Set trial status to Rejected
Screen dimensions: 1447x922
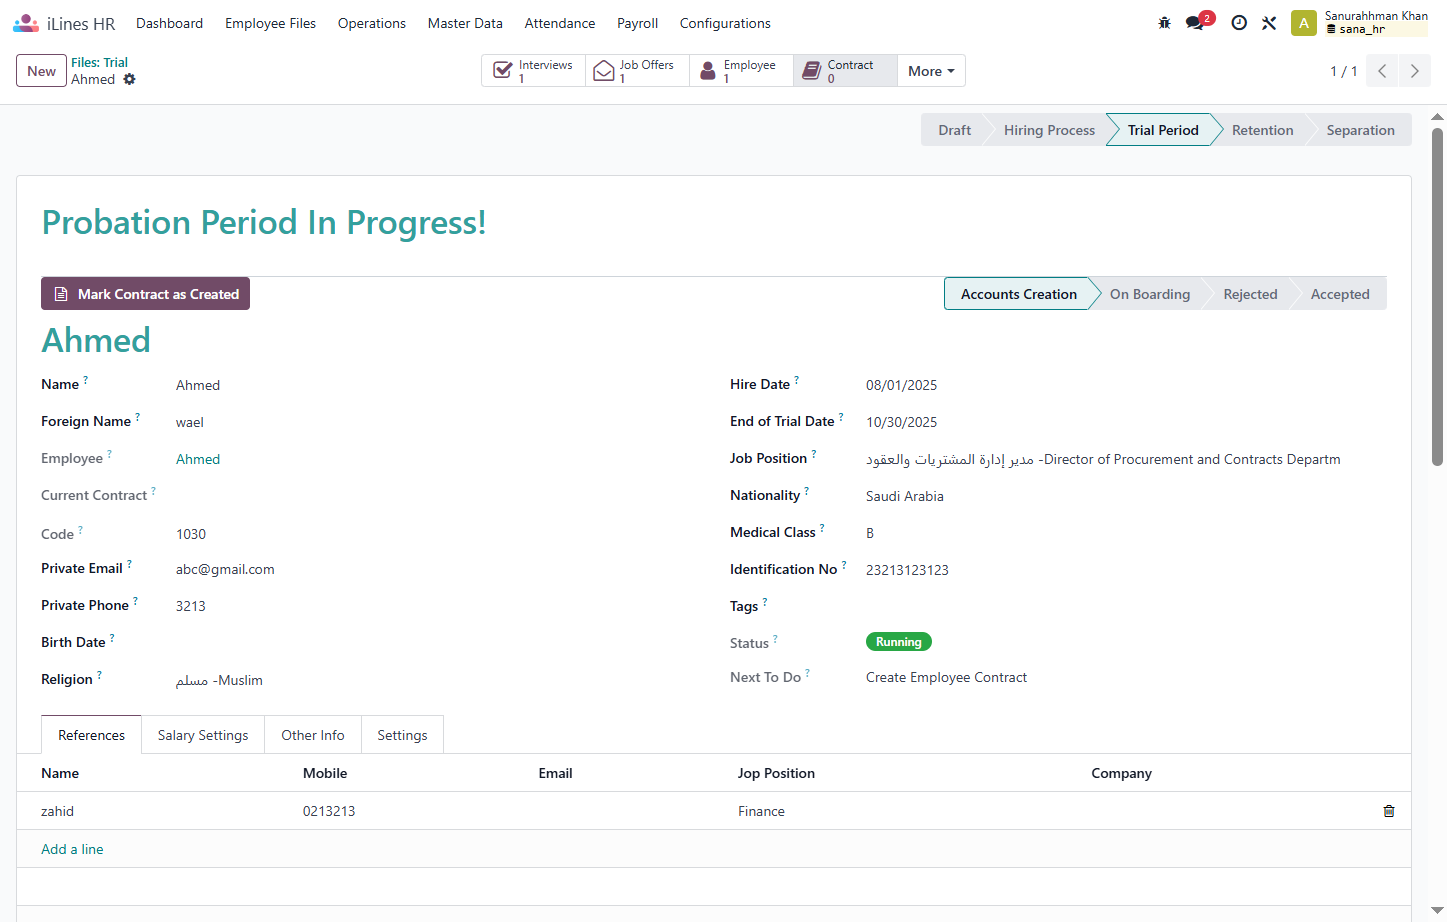[1250, 294]
